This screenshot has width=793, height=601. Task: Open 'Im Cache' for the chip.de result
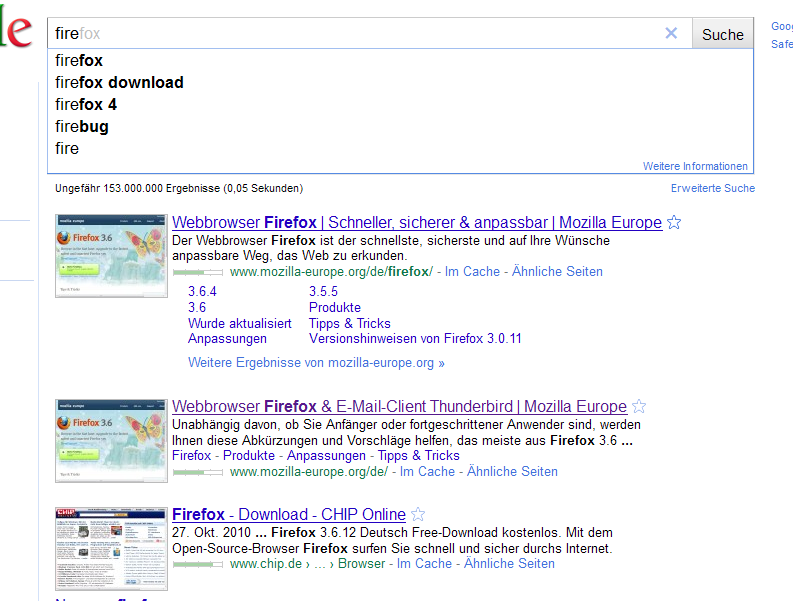424,564
